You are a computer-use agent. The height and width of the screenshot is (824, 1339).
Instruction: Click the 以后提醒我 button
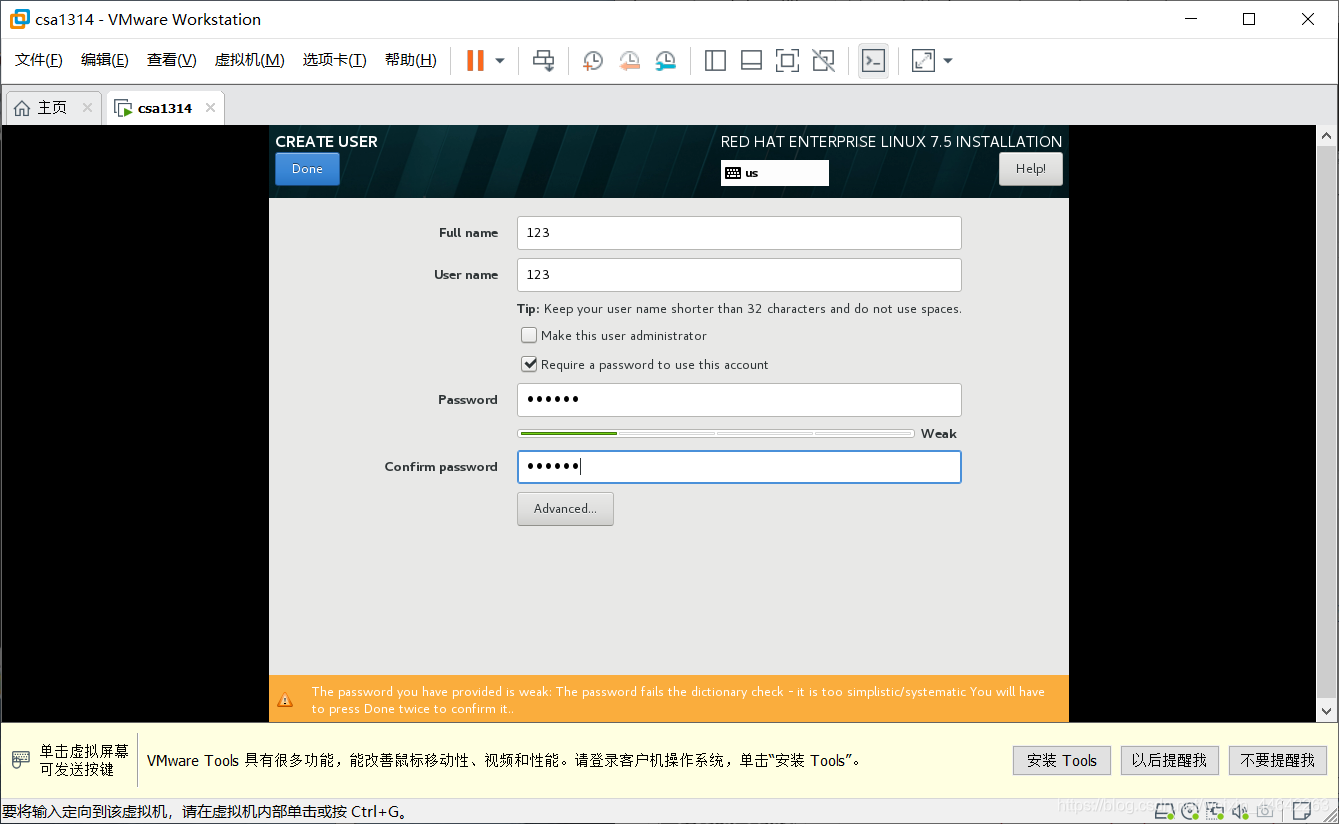[1170, 761]
